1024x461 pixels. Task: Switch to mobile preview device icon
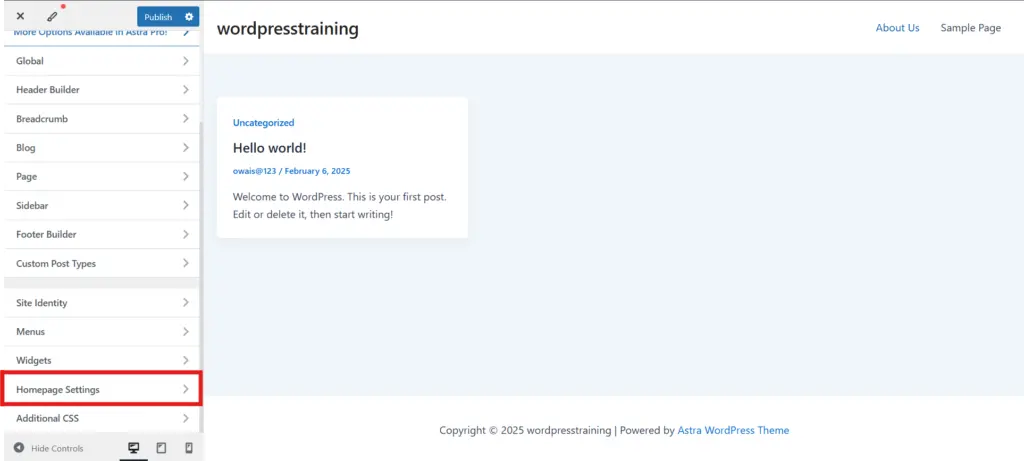189,448
